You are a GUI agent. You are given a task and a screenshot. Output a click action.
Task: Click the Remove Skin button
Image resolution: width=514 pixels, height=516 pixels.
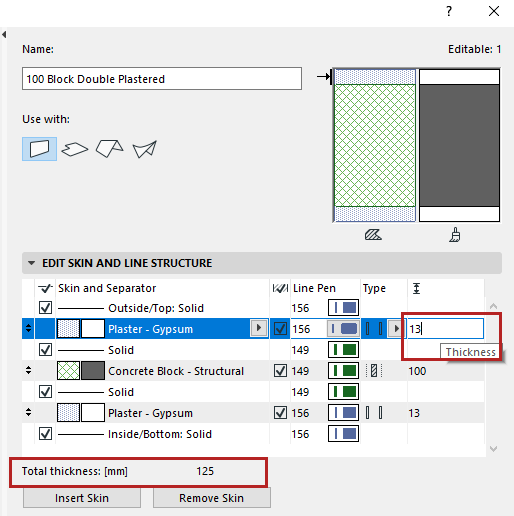tap(212, 498)
